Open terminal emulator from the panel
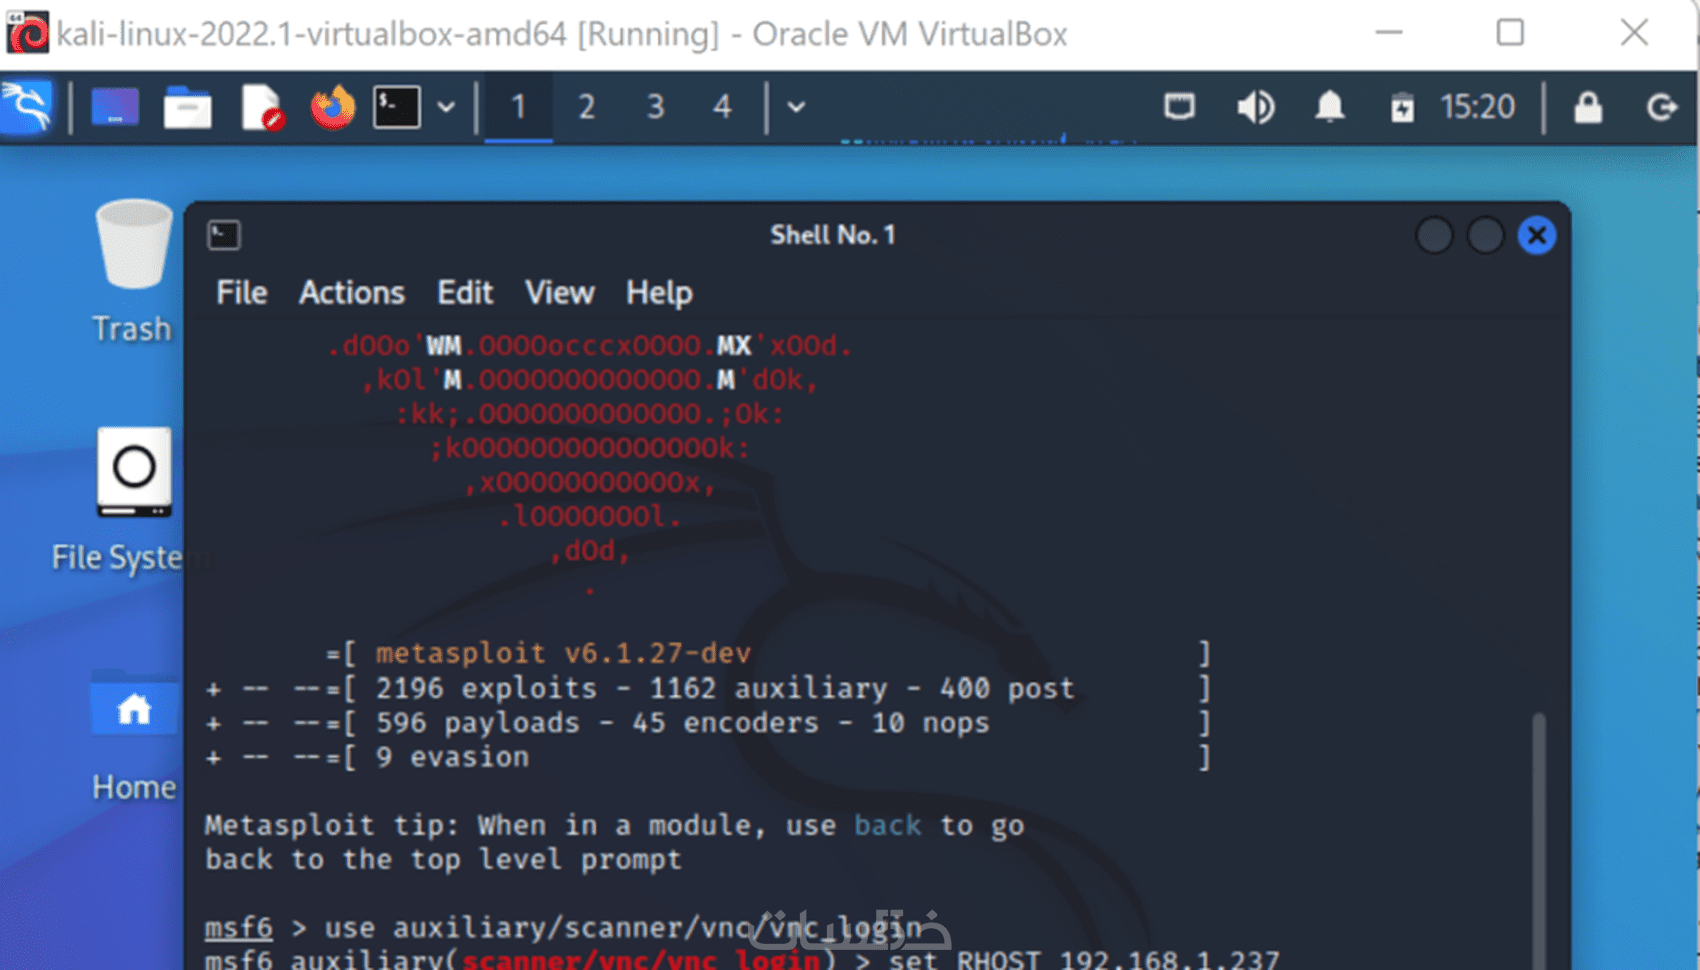Image resolution: width=1700 pixels, height=970 pixels. click(x=396, y=107)
